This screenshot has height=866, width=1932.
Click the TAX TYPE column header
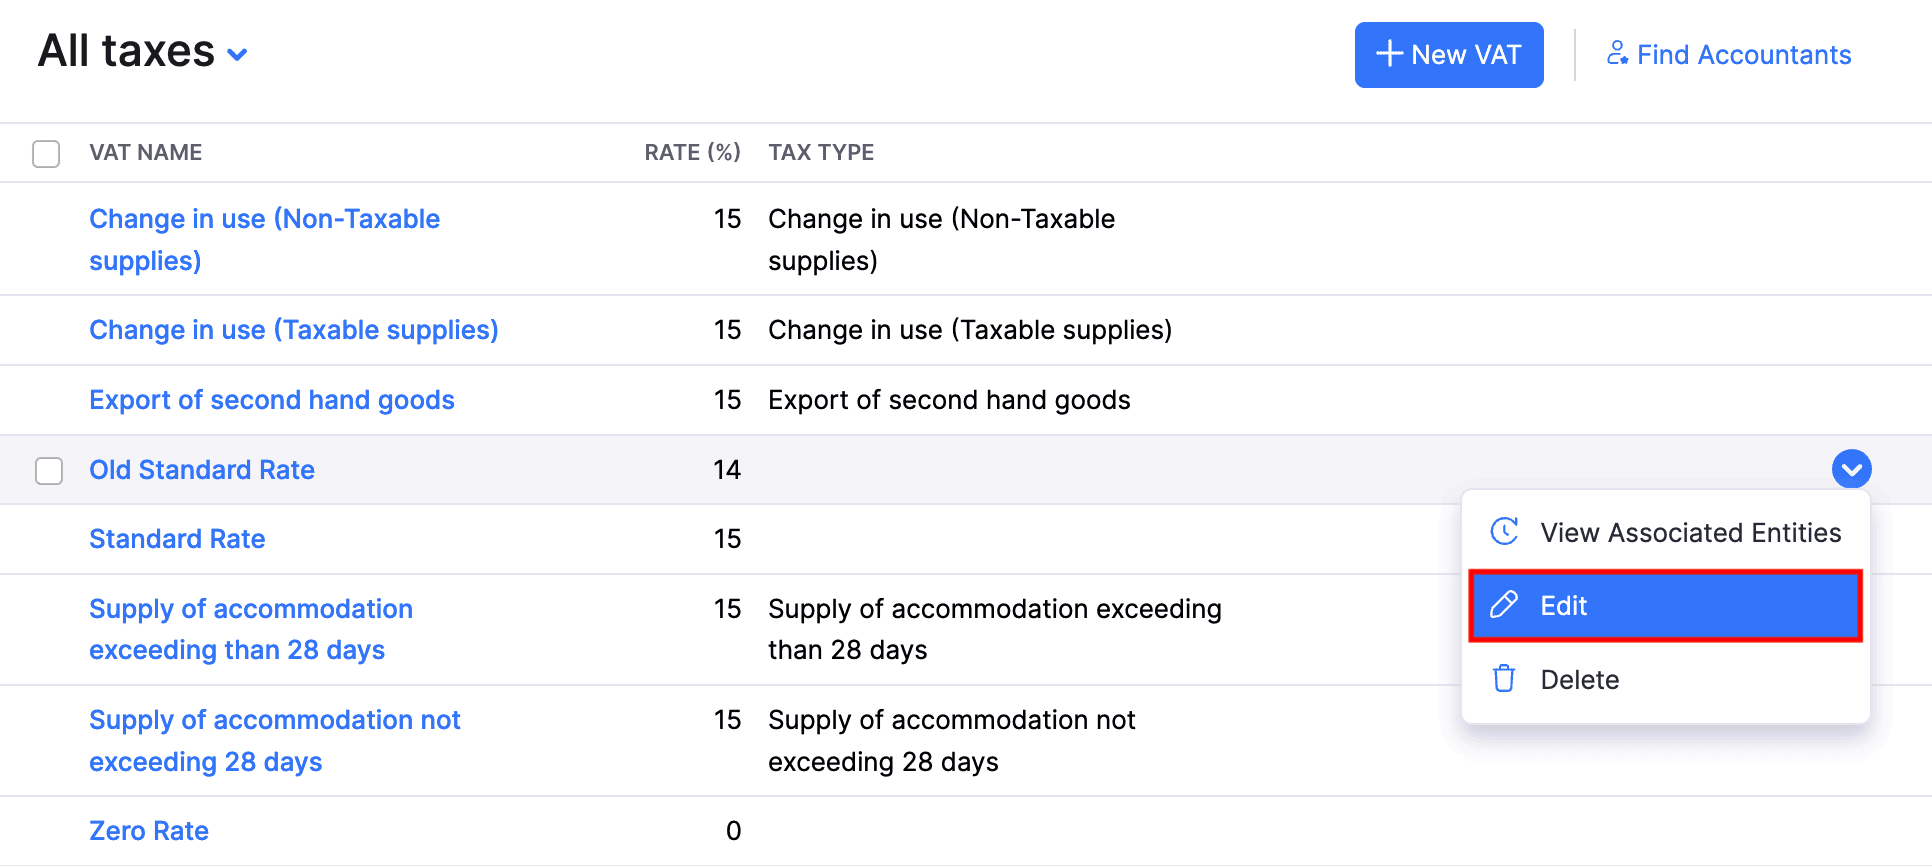pyautogui.click(x=820, y=152)
